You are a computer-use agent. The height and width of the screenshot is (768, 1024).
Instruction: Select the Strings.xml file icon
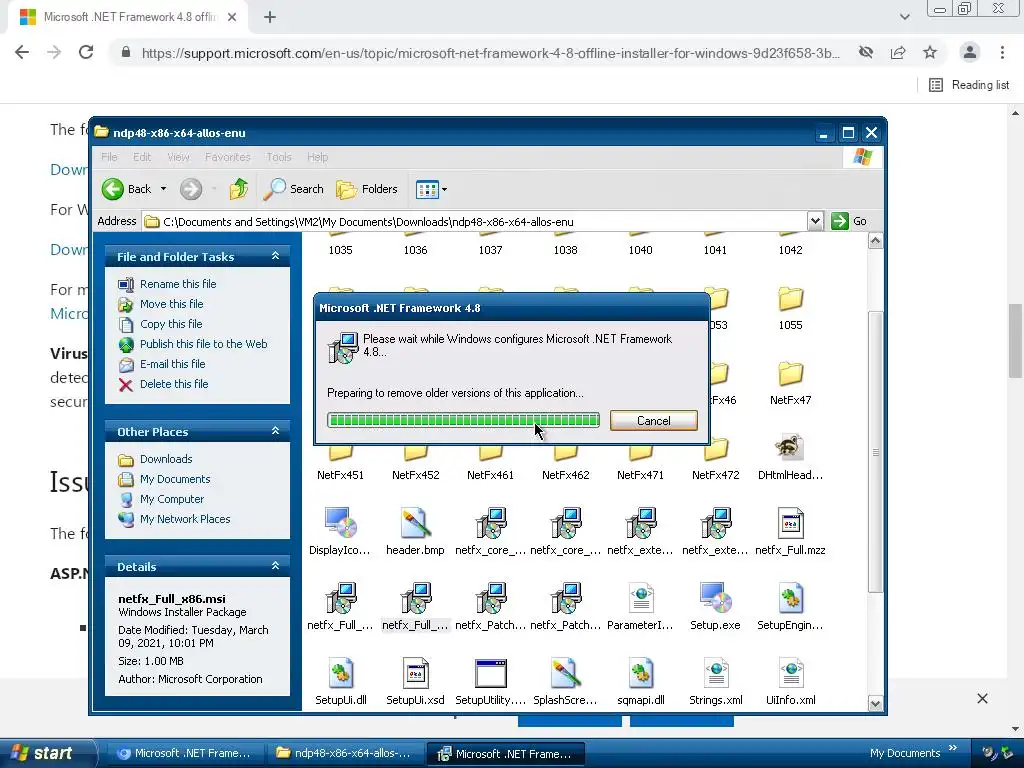coord(715,673)
